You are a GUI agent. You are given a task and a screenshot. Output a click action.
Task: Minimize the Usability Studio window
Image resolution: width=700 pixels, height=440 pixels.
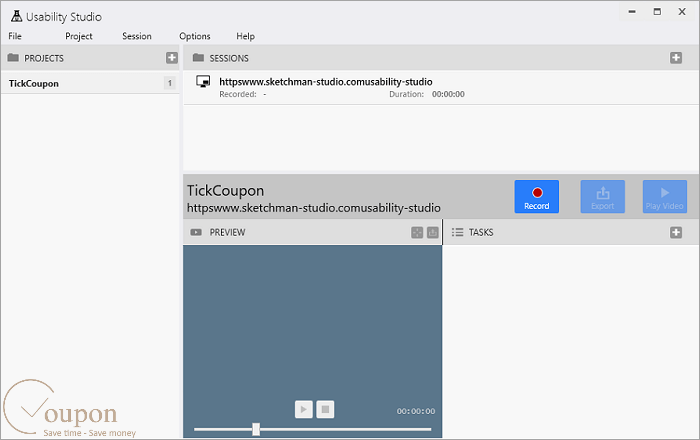632,12
